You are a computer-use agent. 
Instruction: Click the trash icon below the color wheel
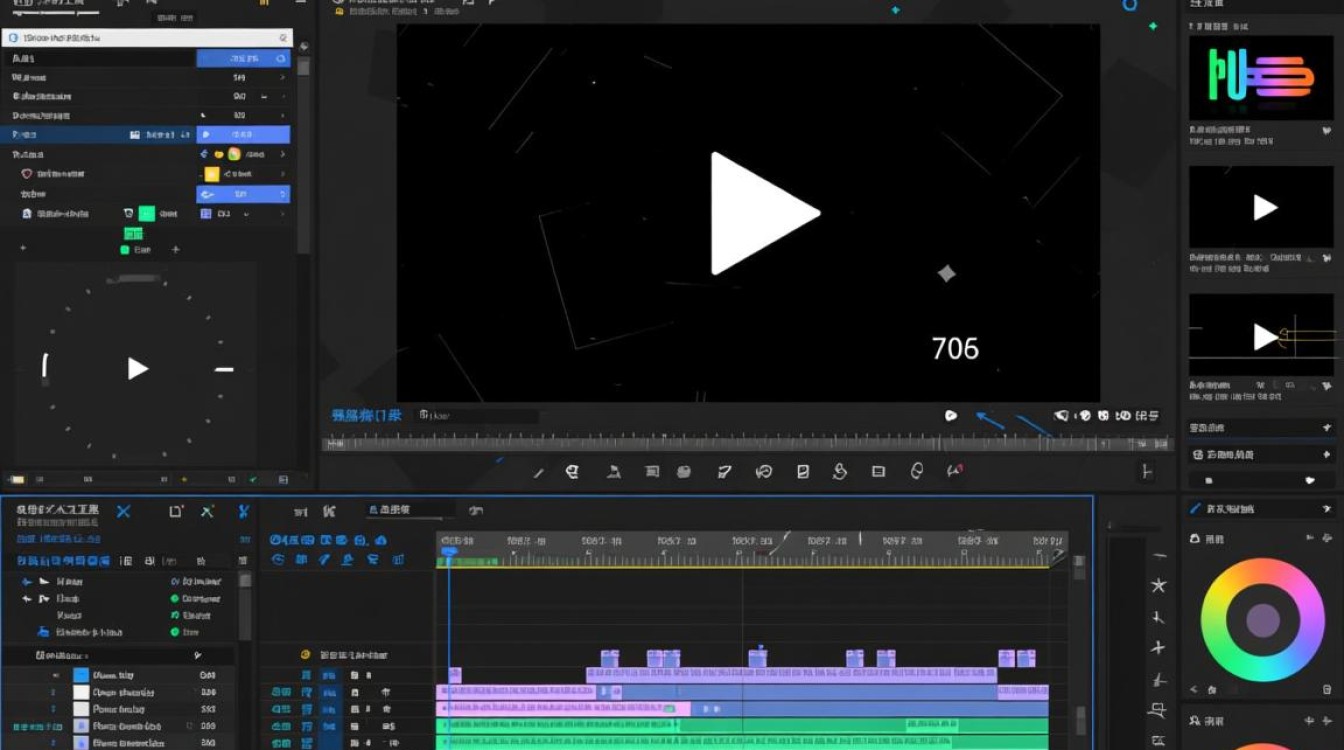click(1327, 689)
